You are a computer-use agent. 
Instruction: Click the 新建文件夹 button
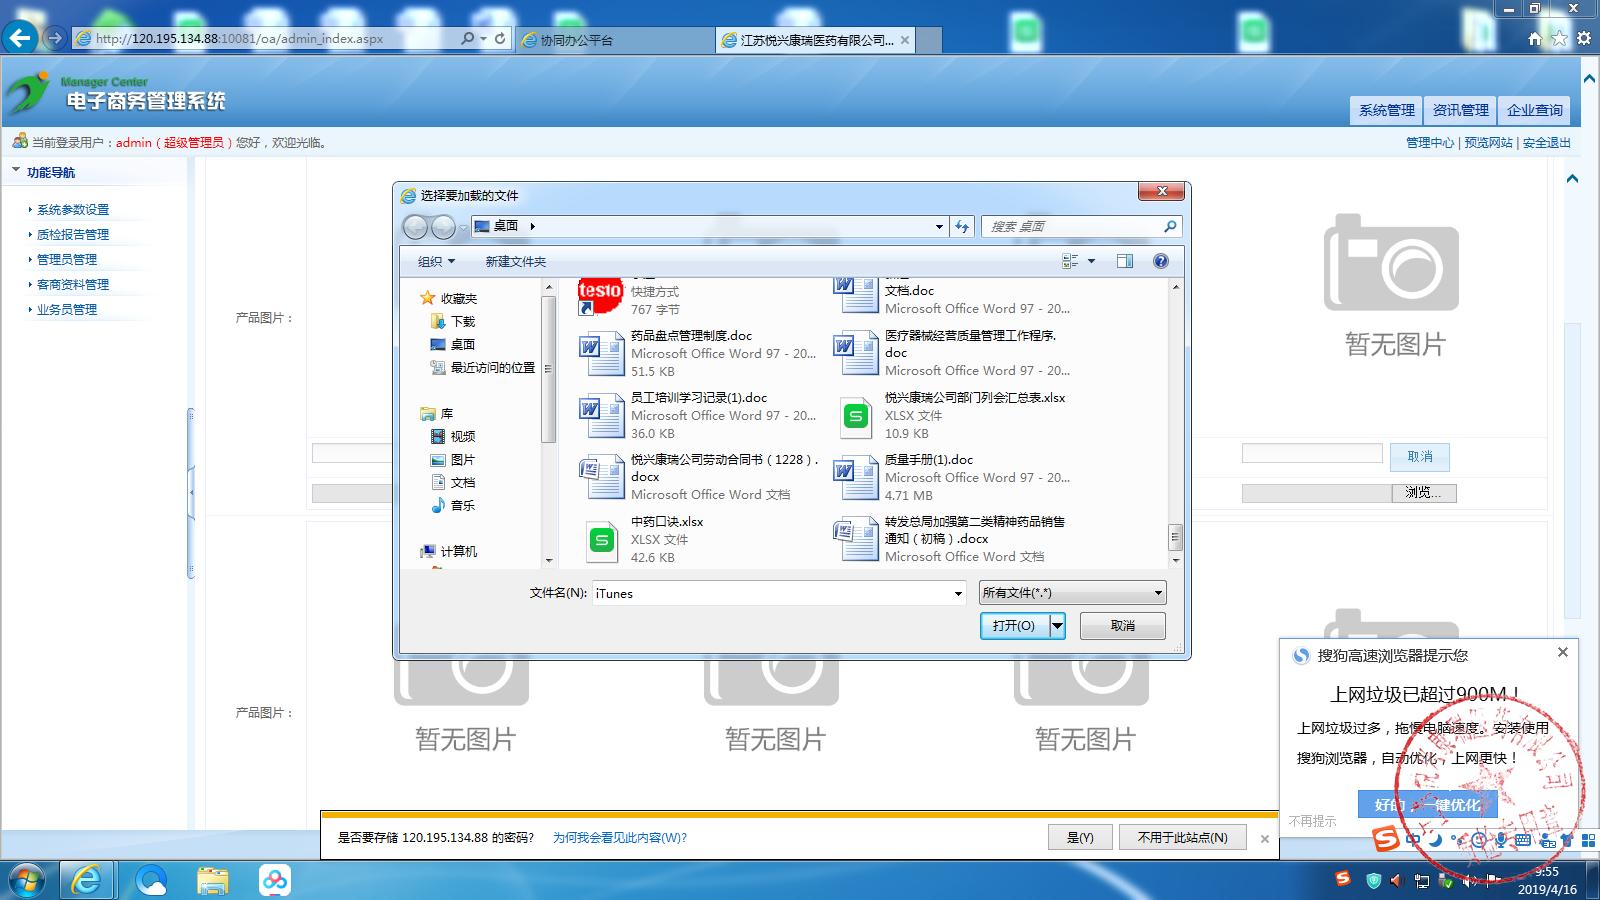tap(516, 261)
